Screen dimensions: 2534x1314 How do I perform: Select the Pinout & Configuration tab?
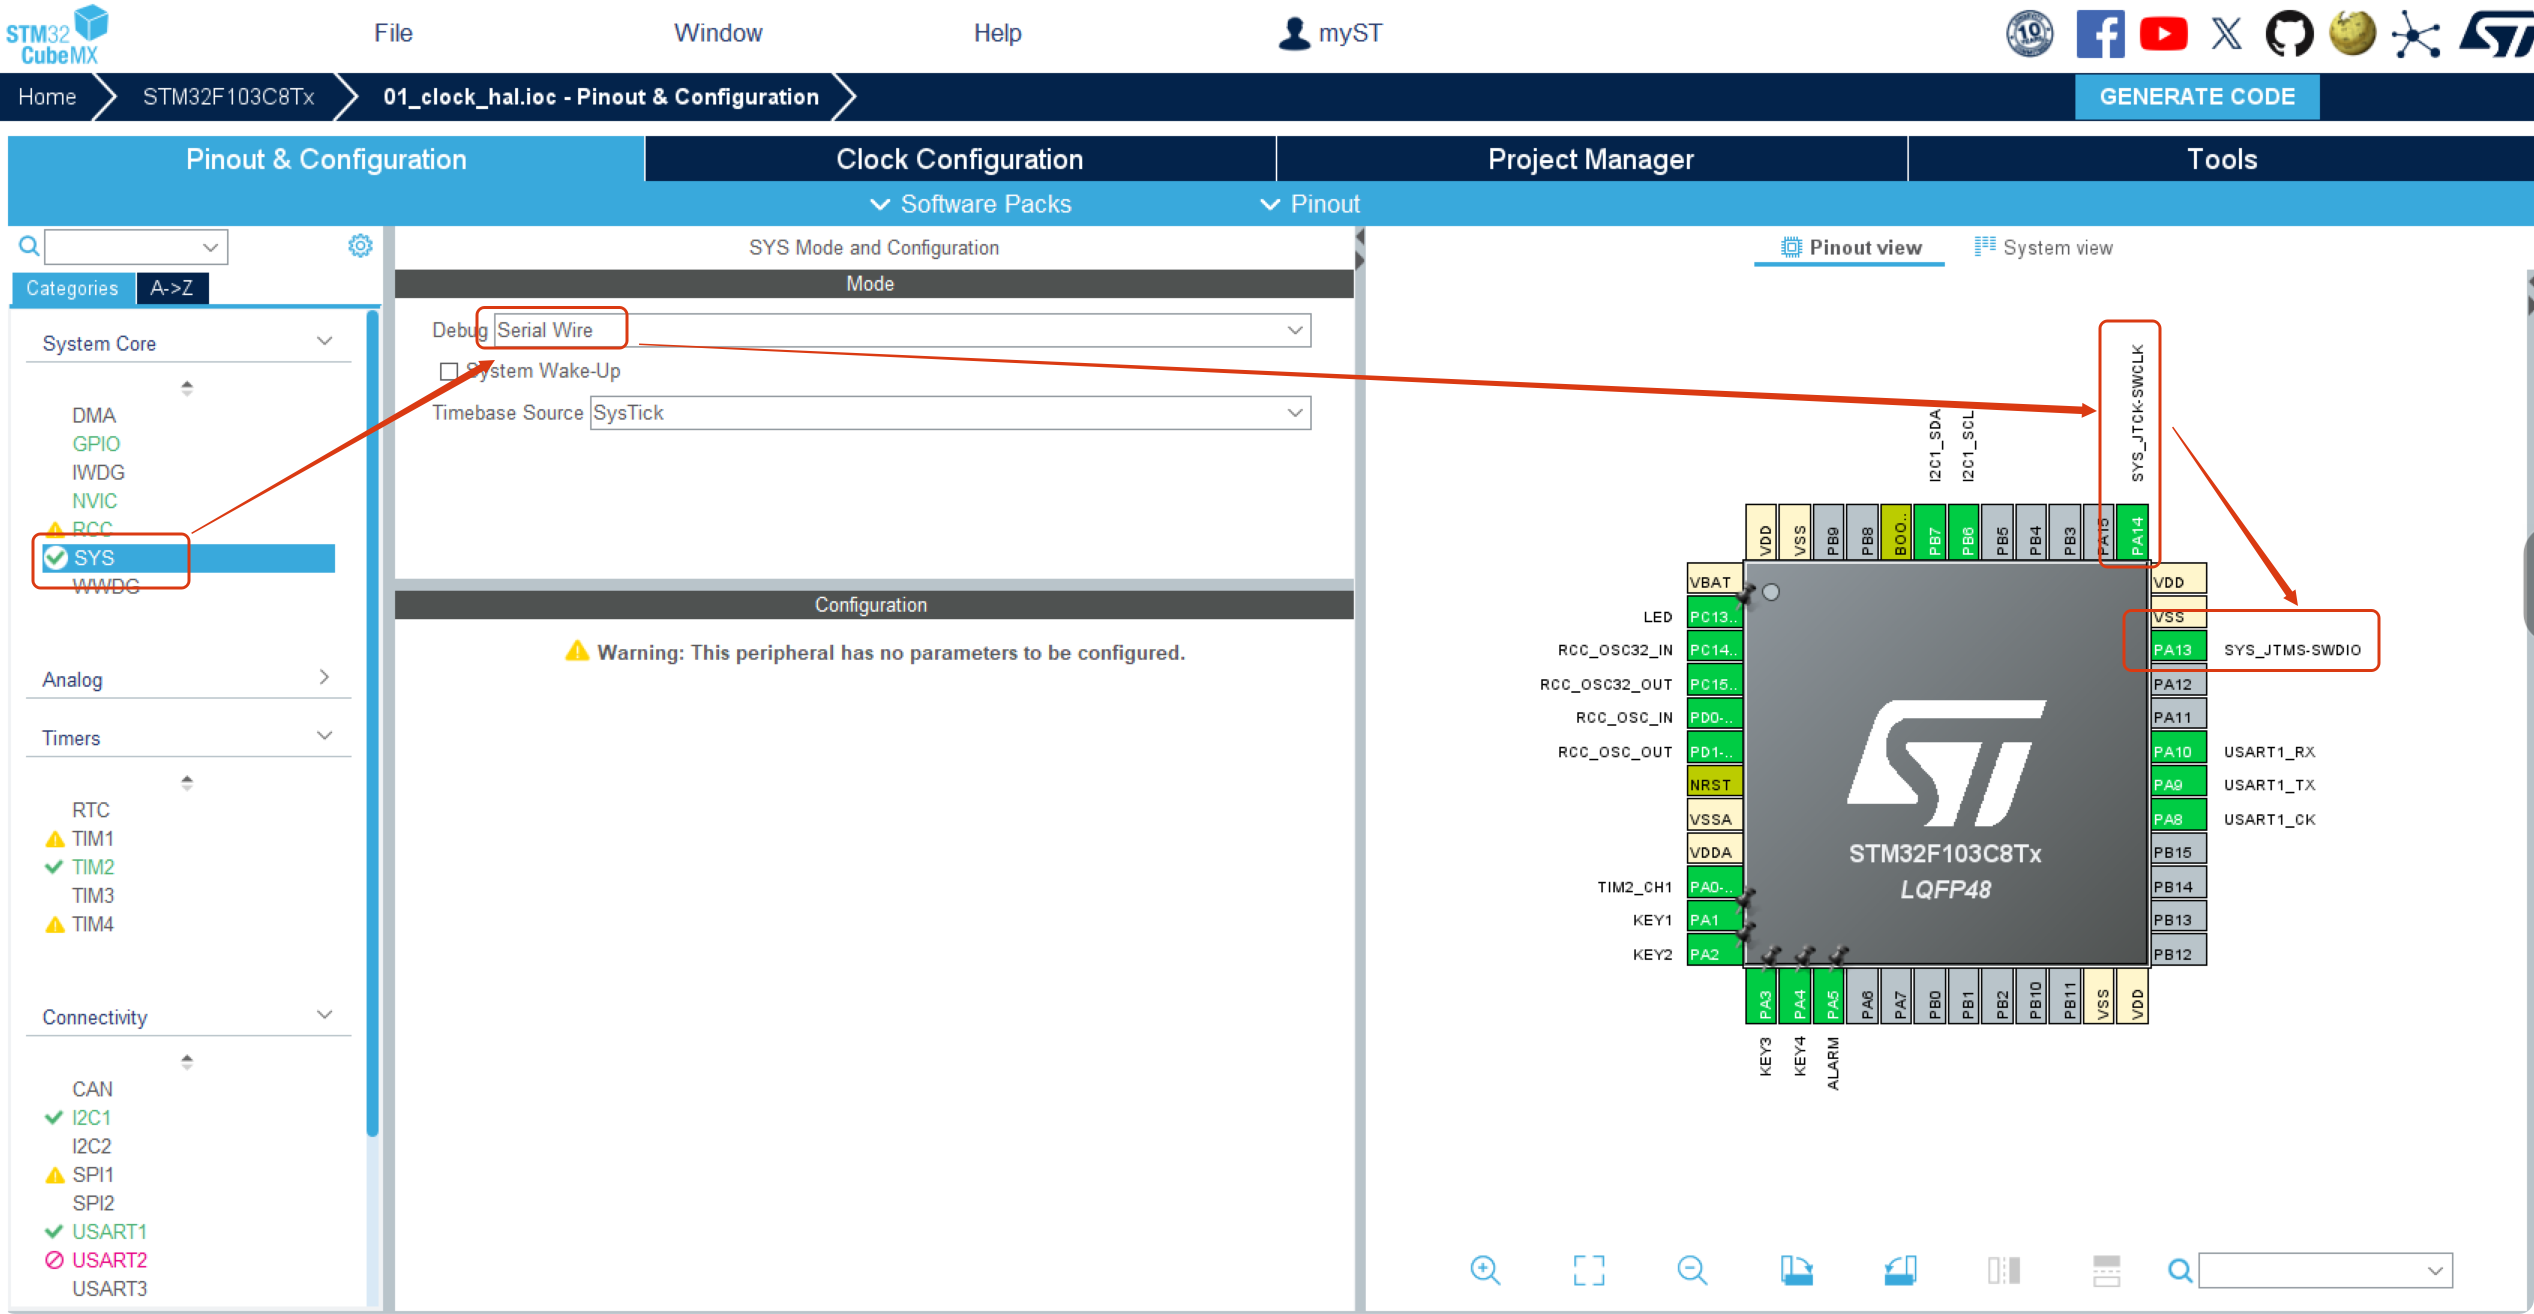pos(326,159)
